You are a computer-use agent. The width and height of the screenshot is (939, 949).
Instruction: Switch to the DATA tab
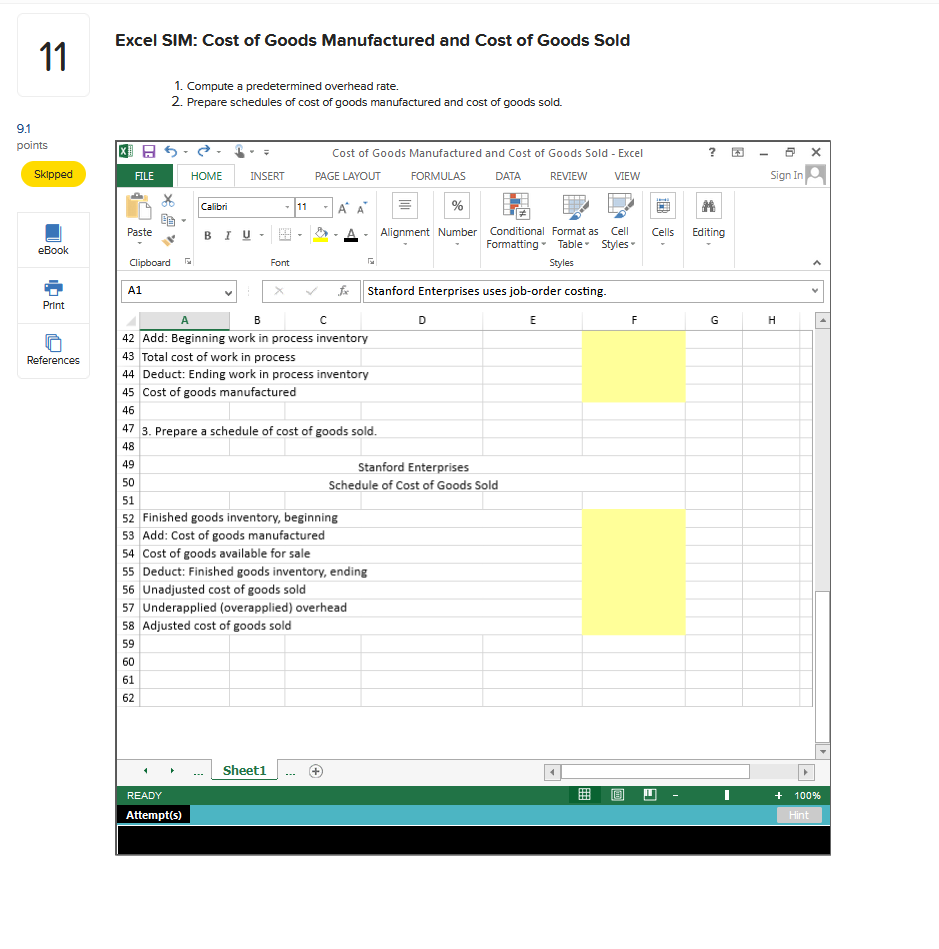[508, 176]
